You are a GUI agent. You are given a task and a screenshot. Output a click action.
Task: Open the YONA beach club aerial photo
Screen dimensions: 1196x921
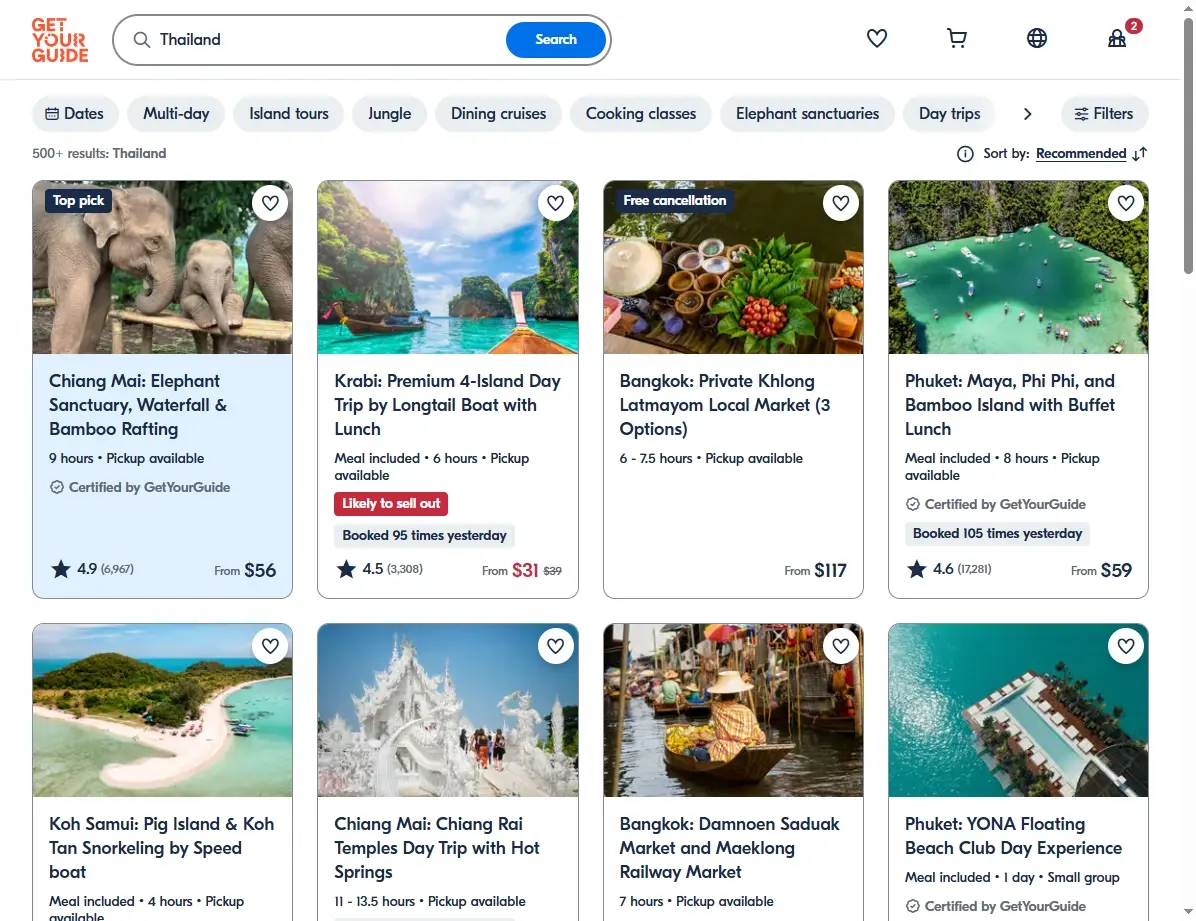[x=1018, y=710]
